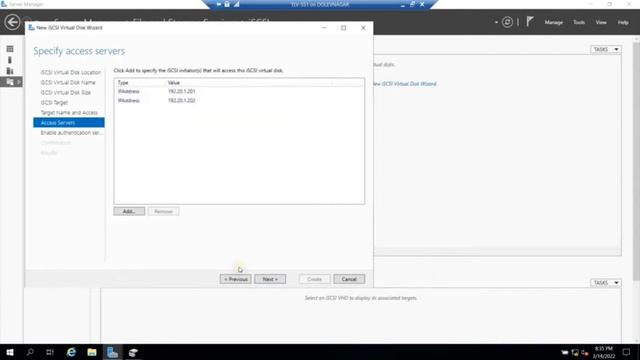Viewport: 640px width, 360px height.
Task: Open the Manage menu
Action: (553, 22)
